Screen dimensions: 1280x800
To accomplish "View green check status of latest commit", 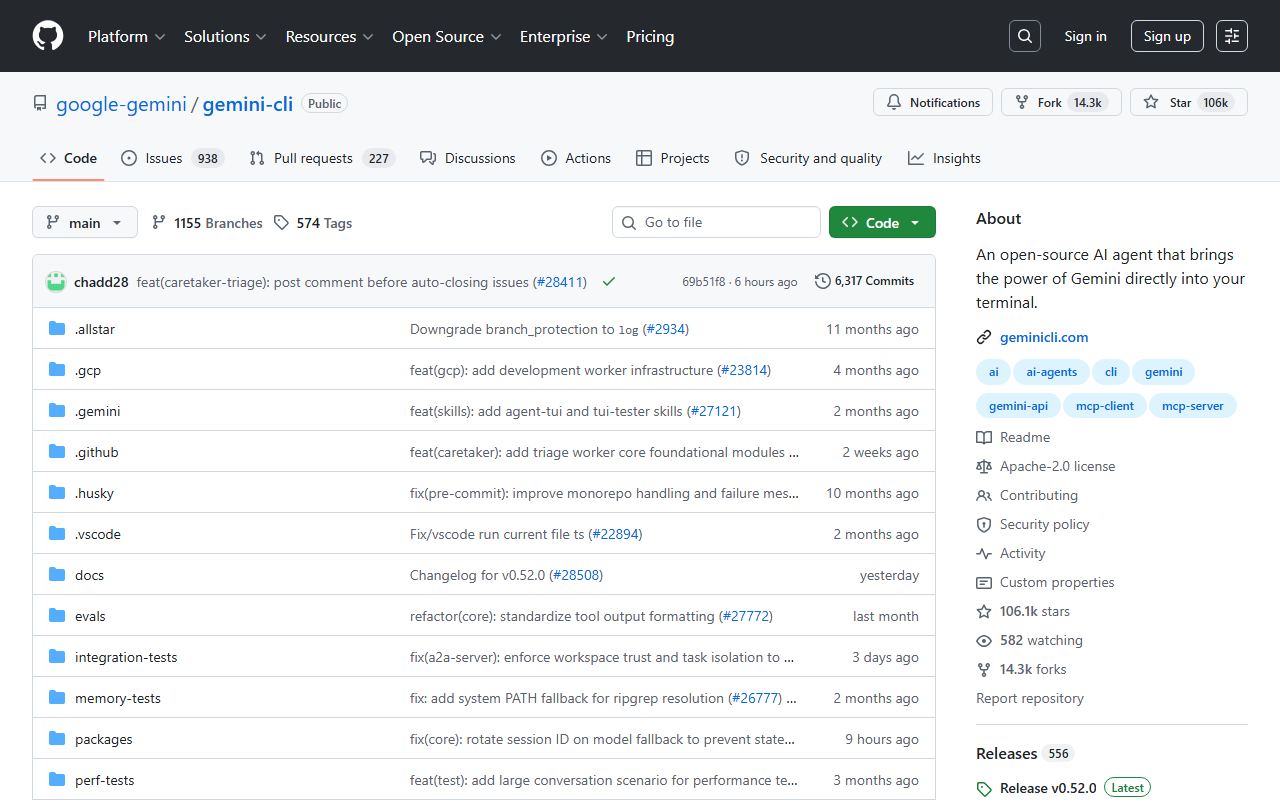I will tap(609, 282).
